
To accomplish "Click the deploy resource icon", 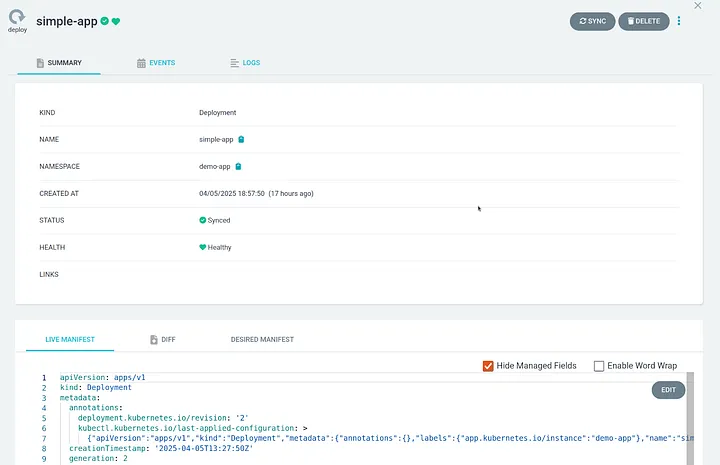I will tap(17, 18).
